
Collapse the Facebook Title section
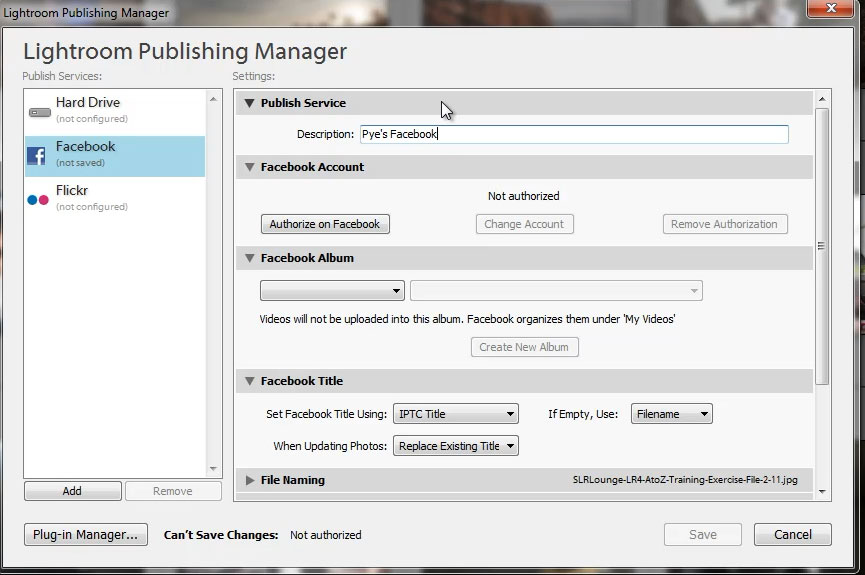(249, 381)
